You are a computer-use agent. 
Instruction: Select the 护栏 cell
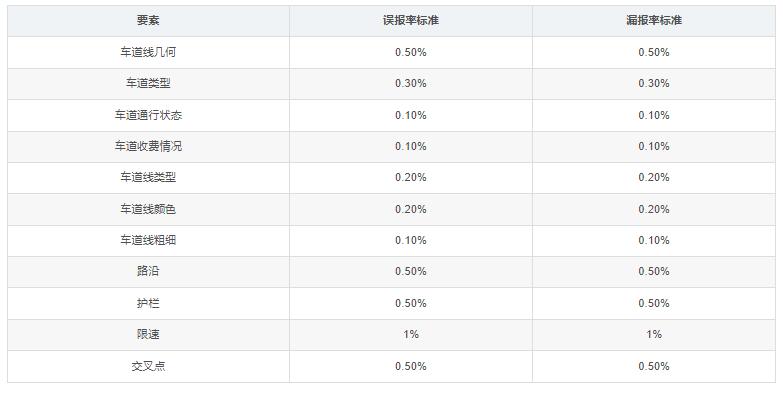(148, 303)
